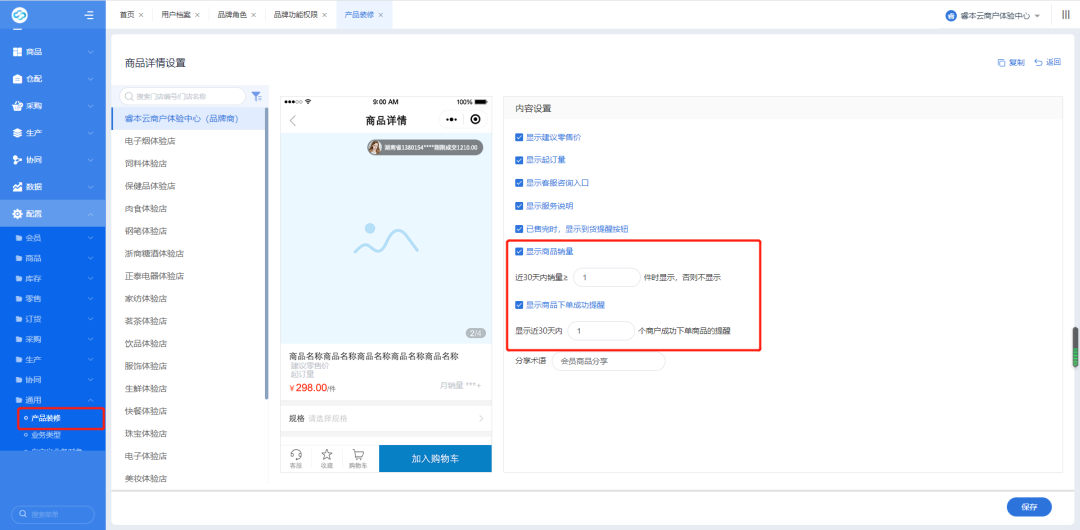Click the three vertical bars icon at top right
This screenshot has width=1080, height=530.
(x=1066, y=14)
